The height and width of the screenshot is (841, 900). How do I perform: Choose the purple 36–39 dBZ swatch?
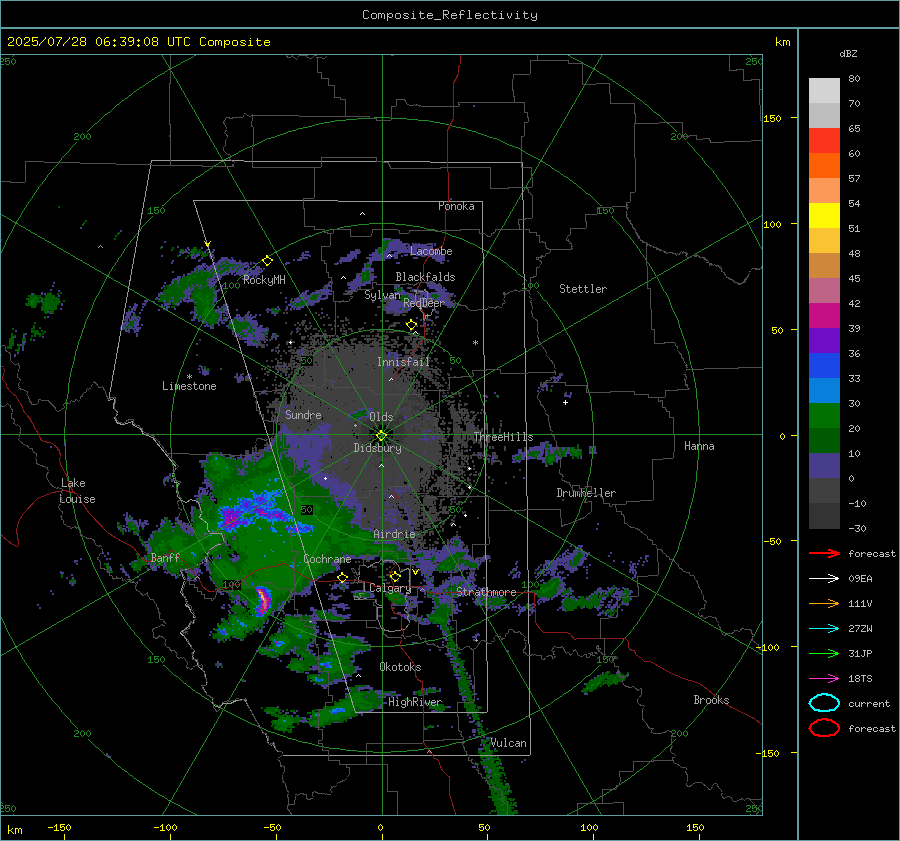coord(824,341)
